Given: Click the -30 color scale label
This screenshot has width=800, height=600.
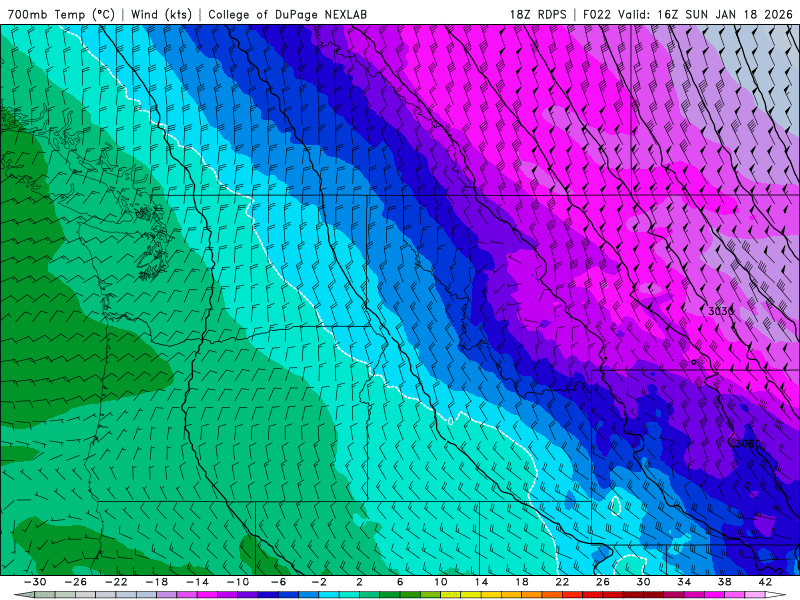Looking at the screenshot, I should pos(35,582).
